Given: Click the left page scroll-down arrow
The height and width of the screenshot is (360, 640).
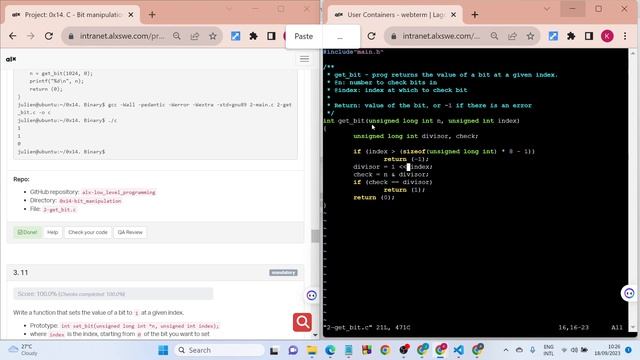Looking at the screenshot, I should 315,335.
